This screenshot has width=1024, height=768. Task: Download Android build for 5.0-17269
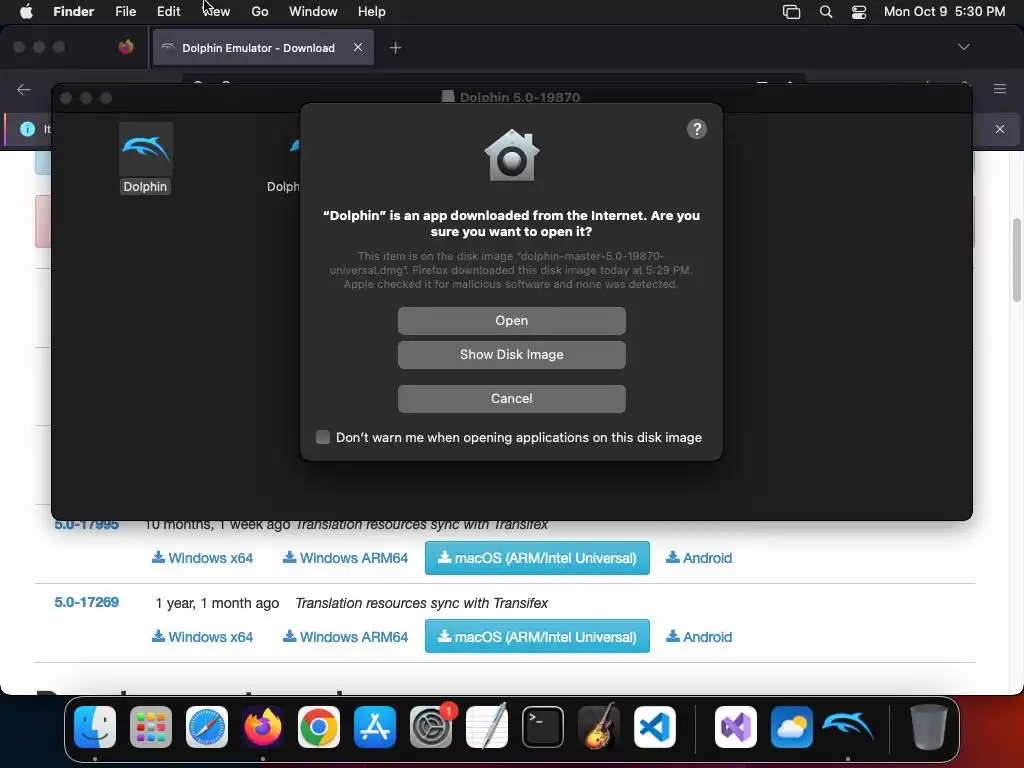[x=699, y=637]
